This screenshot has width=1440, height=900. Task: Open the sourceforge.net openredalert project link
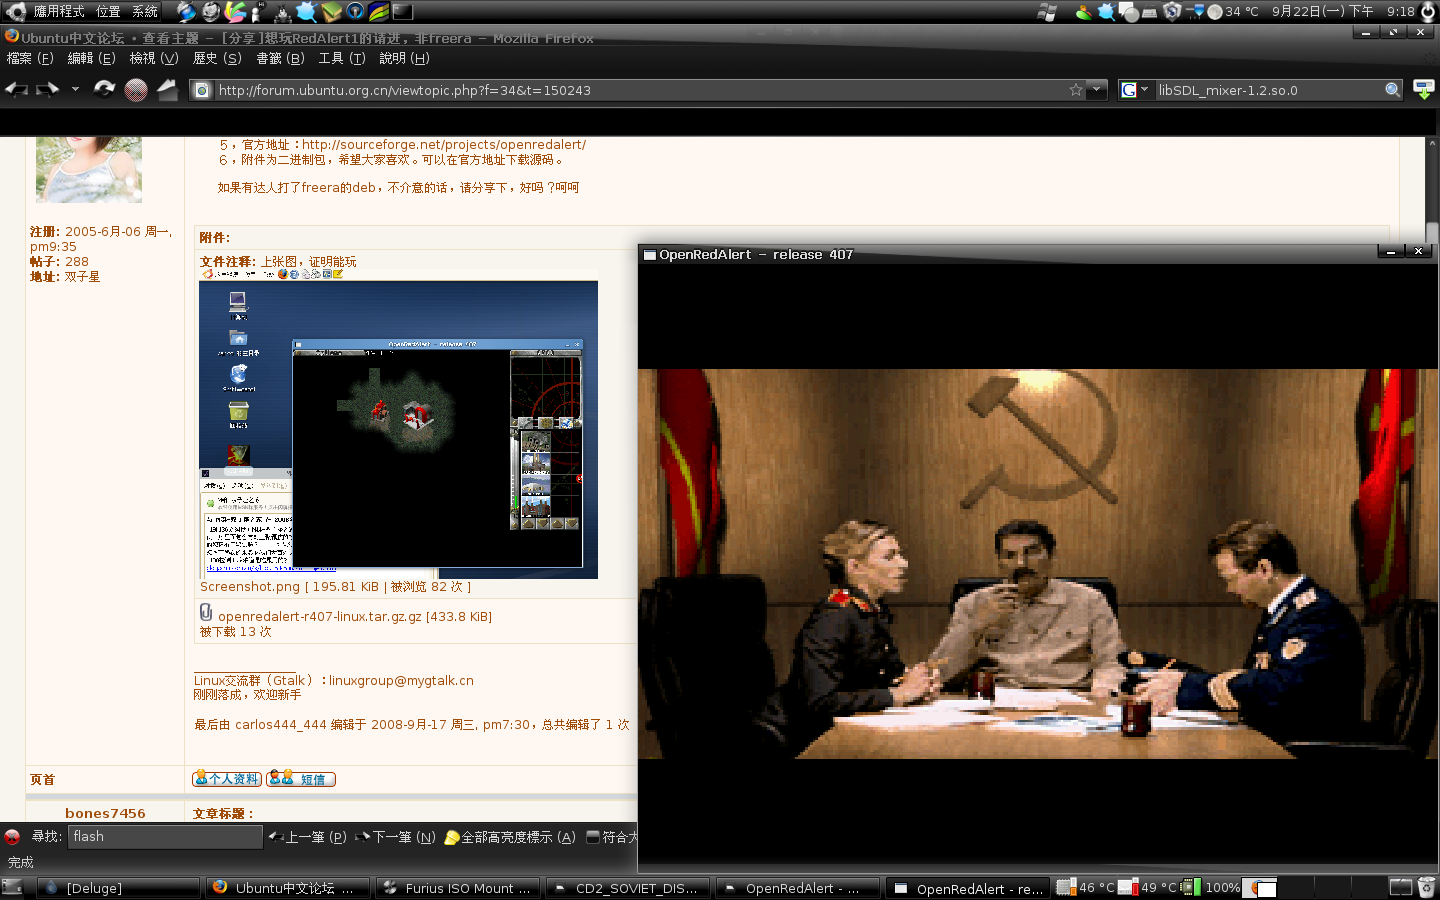click(444, 144)
